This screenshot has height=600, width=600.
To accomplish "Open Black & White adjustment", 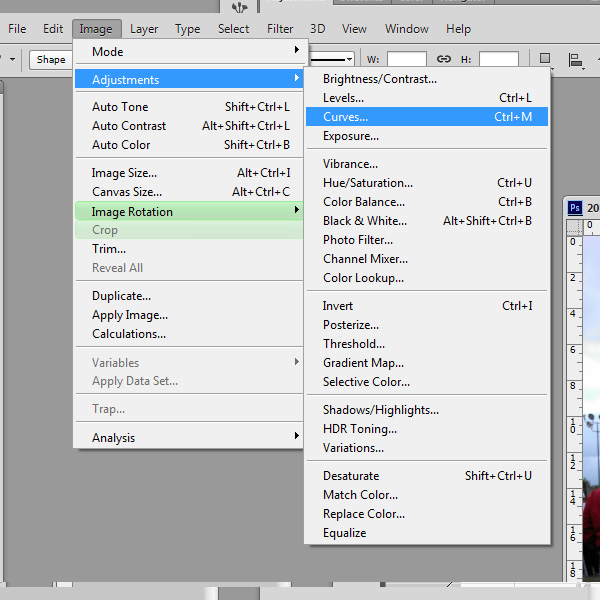I will tap(427, 221).
